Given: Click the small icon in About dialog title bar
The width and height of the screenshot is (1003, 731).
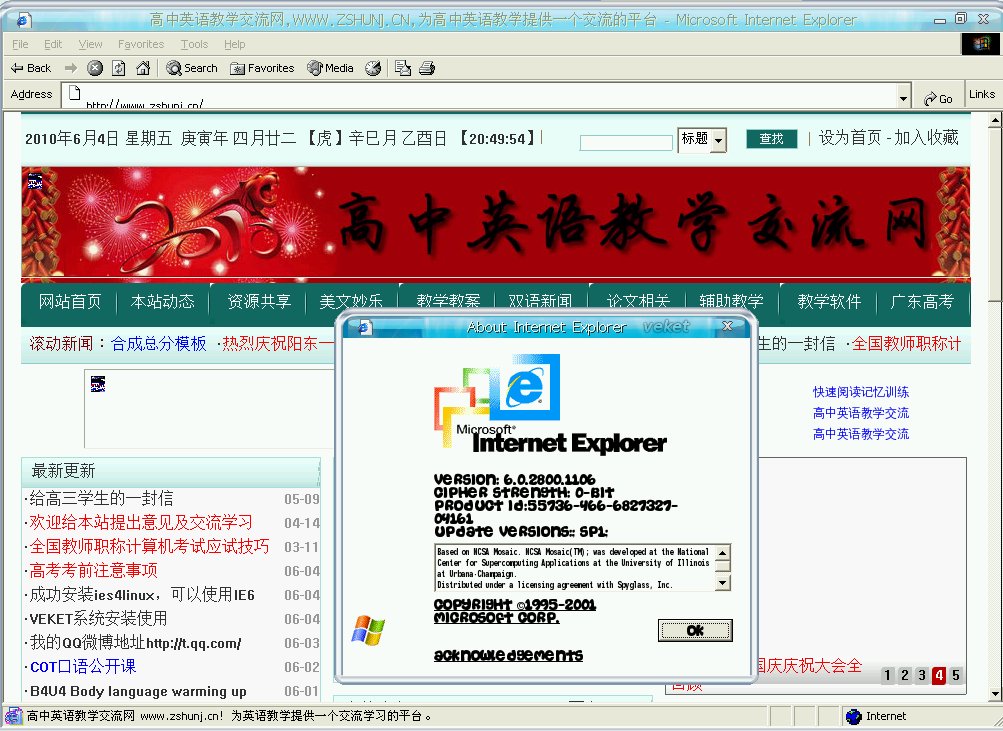Looking at the screenshot, I should [x=365, y=327].
